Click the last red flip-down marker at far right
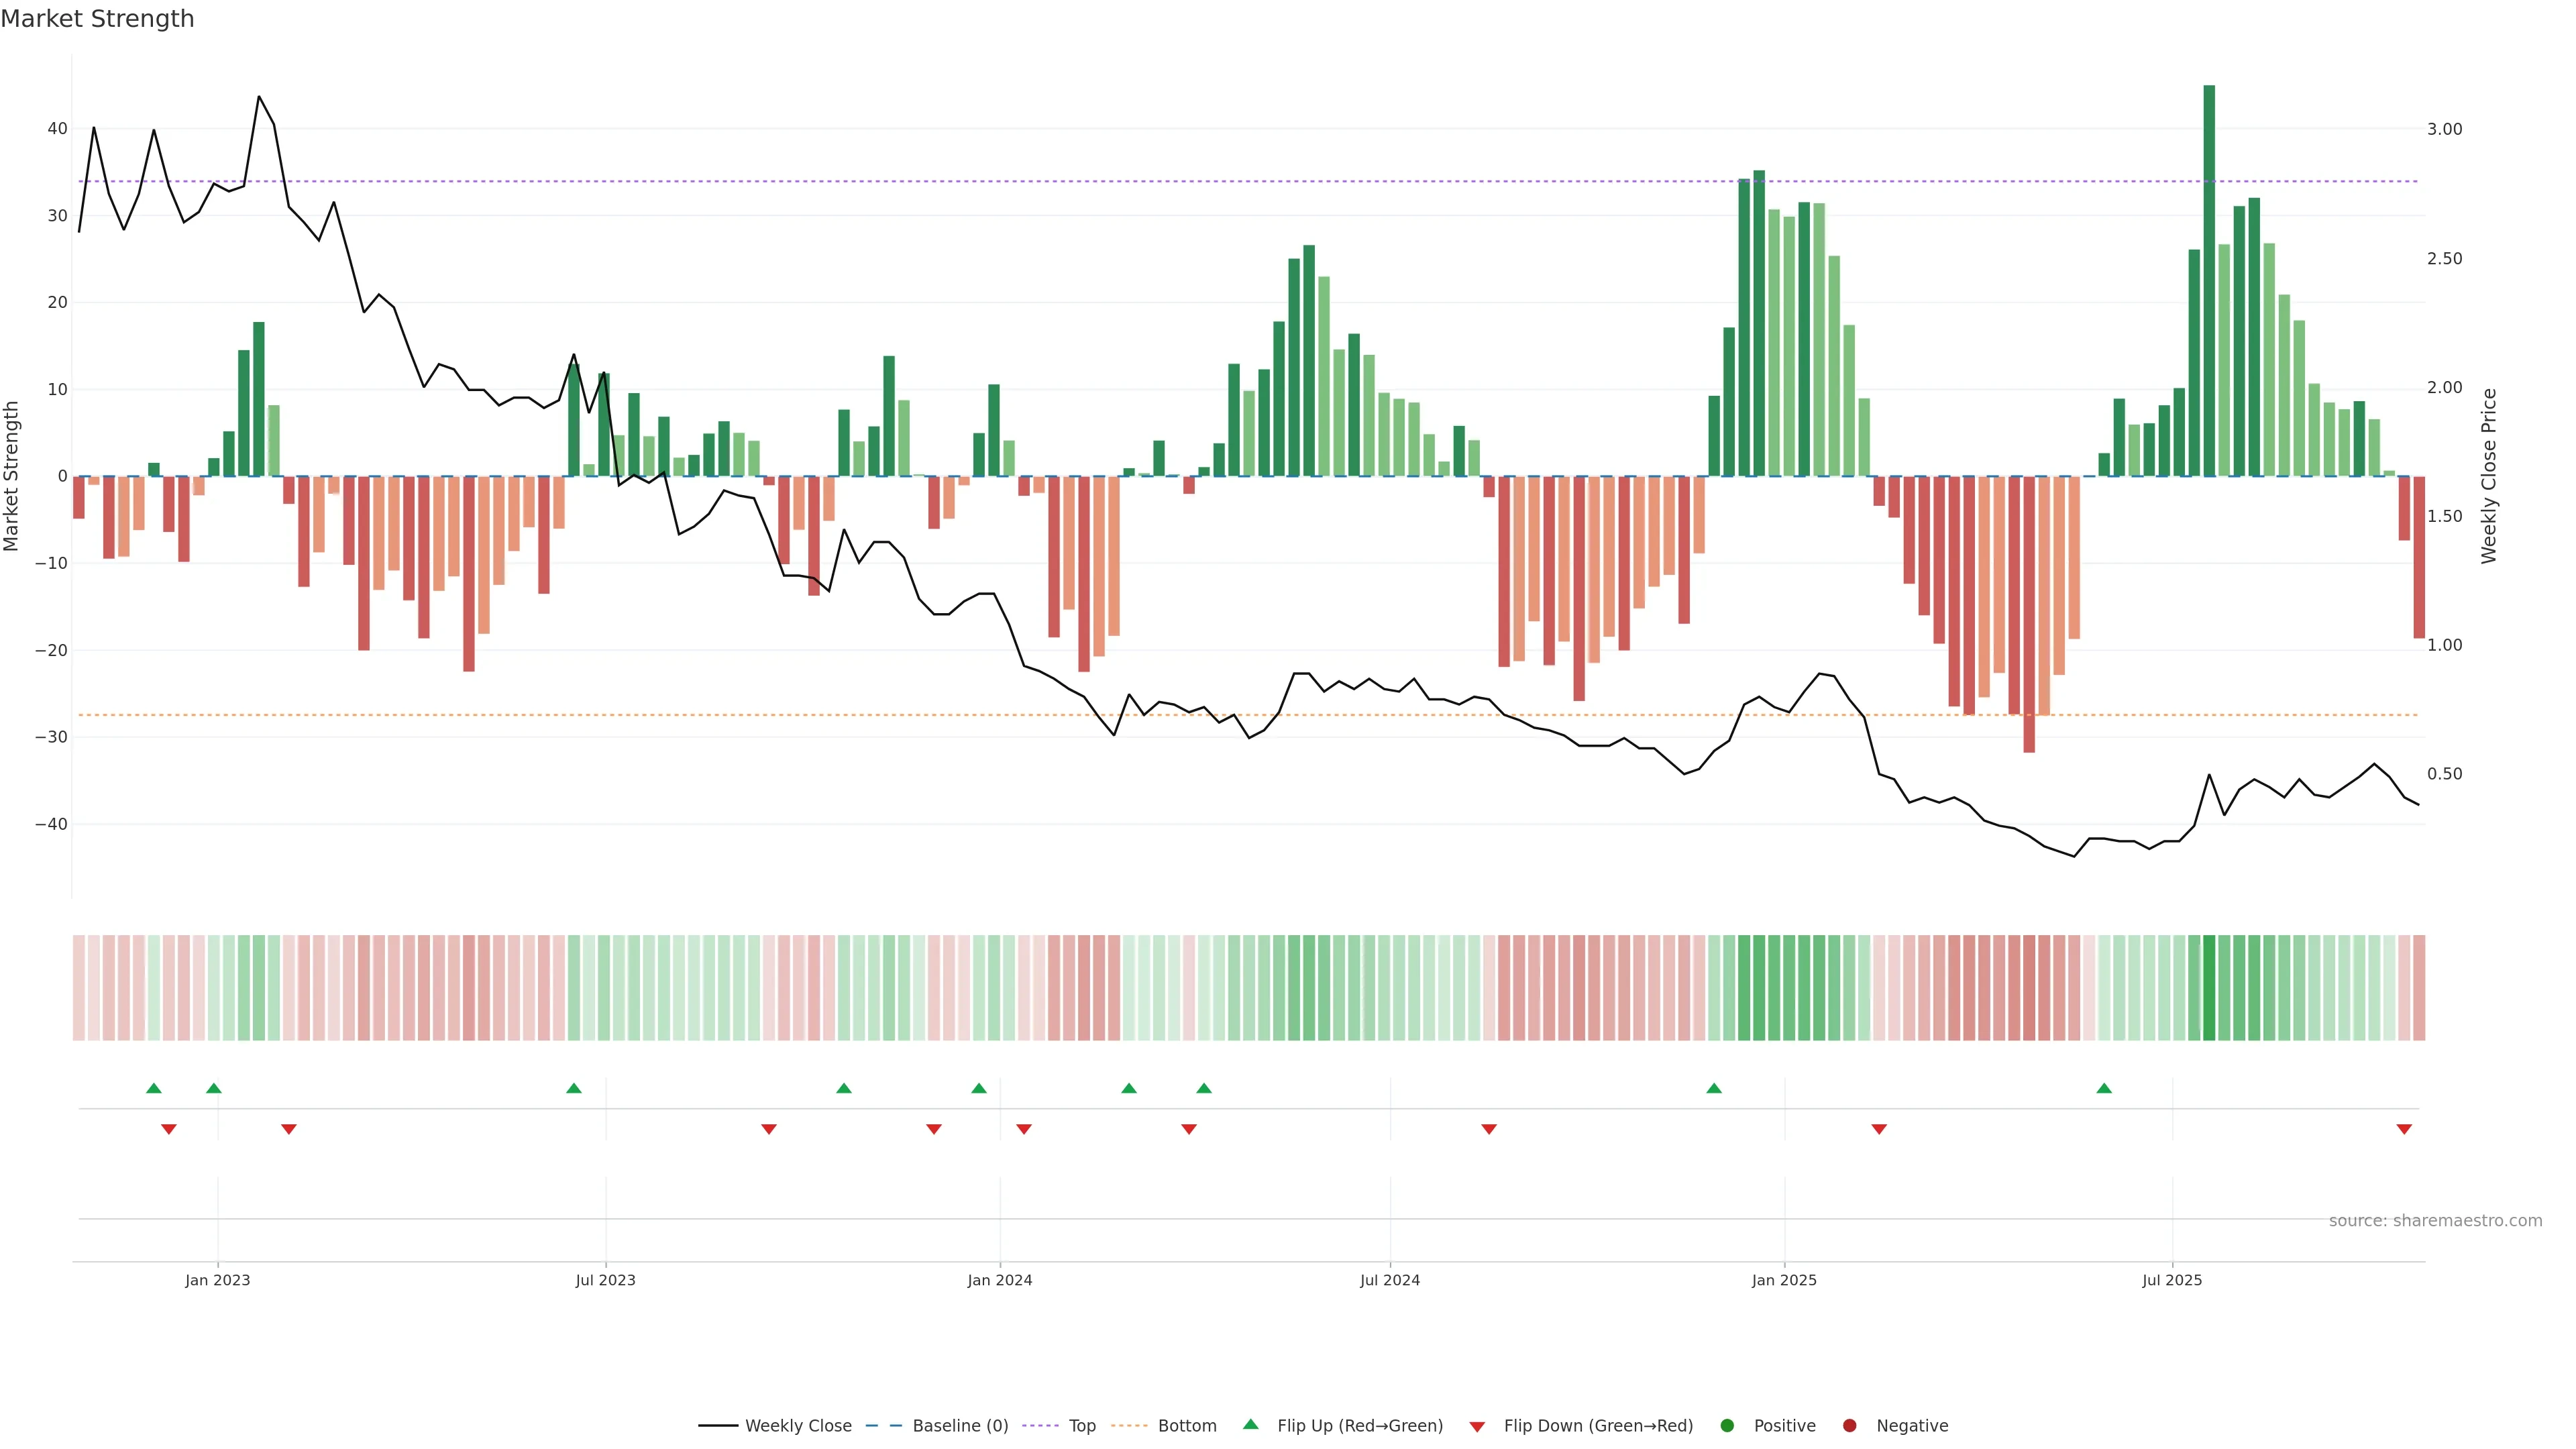Image resolution: width=2576 pixels, height=1449 pixels. (x=2404, y=1129)
